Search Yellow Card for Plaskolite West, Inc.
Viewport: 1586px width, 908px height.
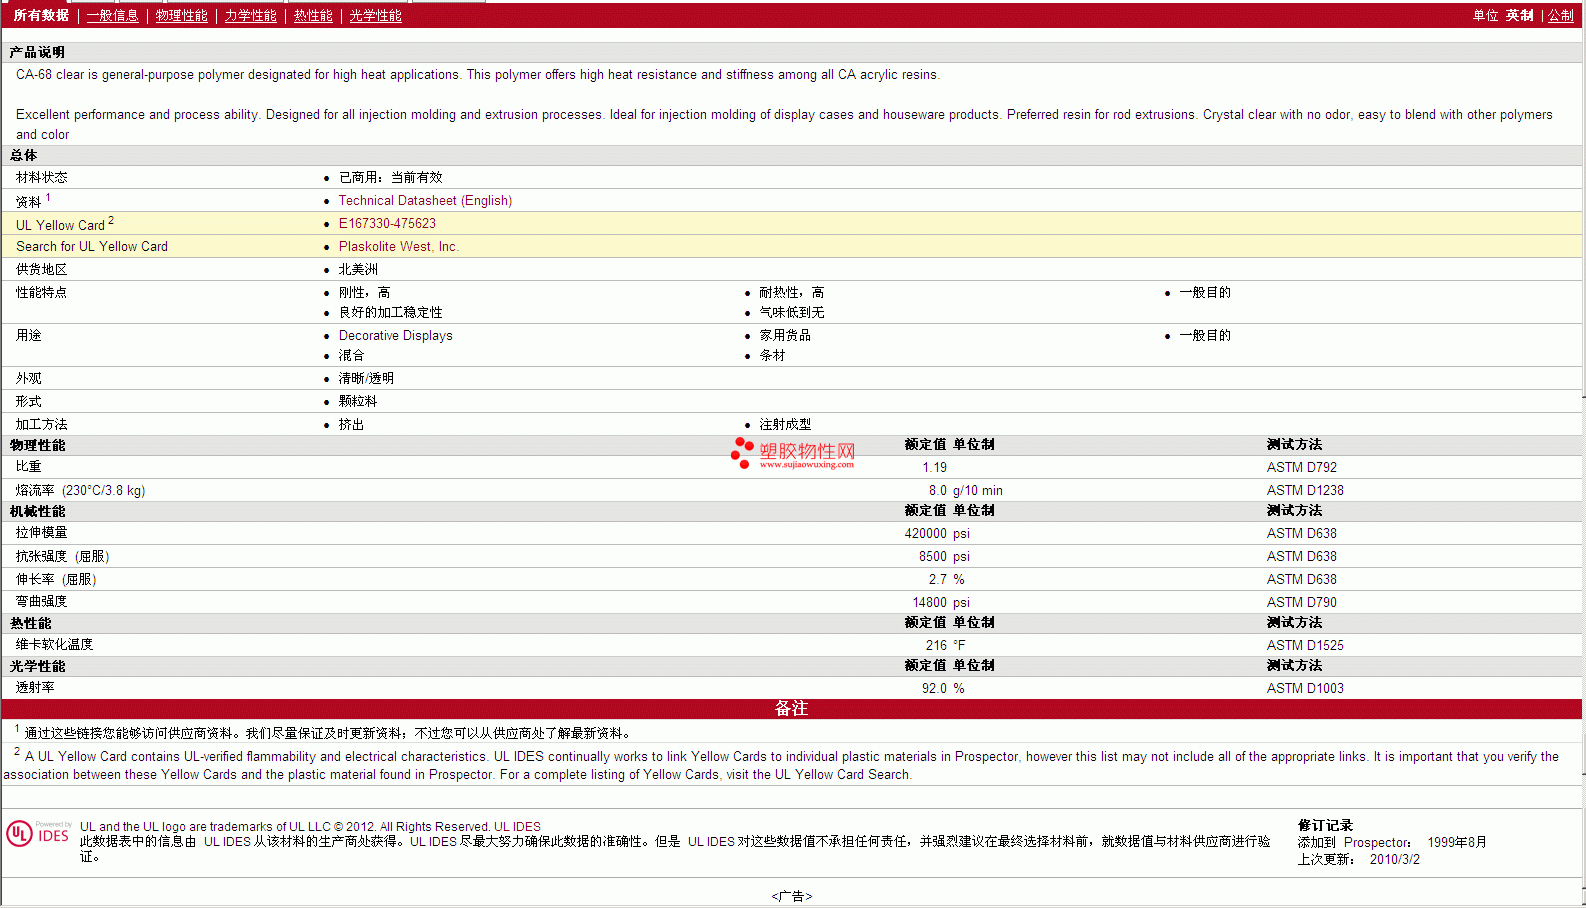[x=398, y=246]
